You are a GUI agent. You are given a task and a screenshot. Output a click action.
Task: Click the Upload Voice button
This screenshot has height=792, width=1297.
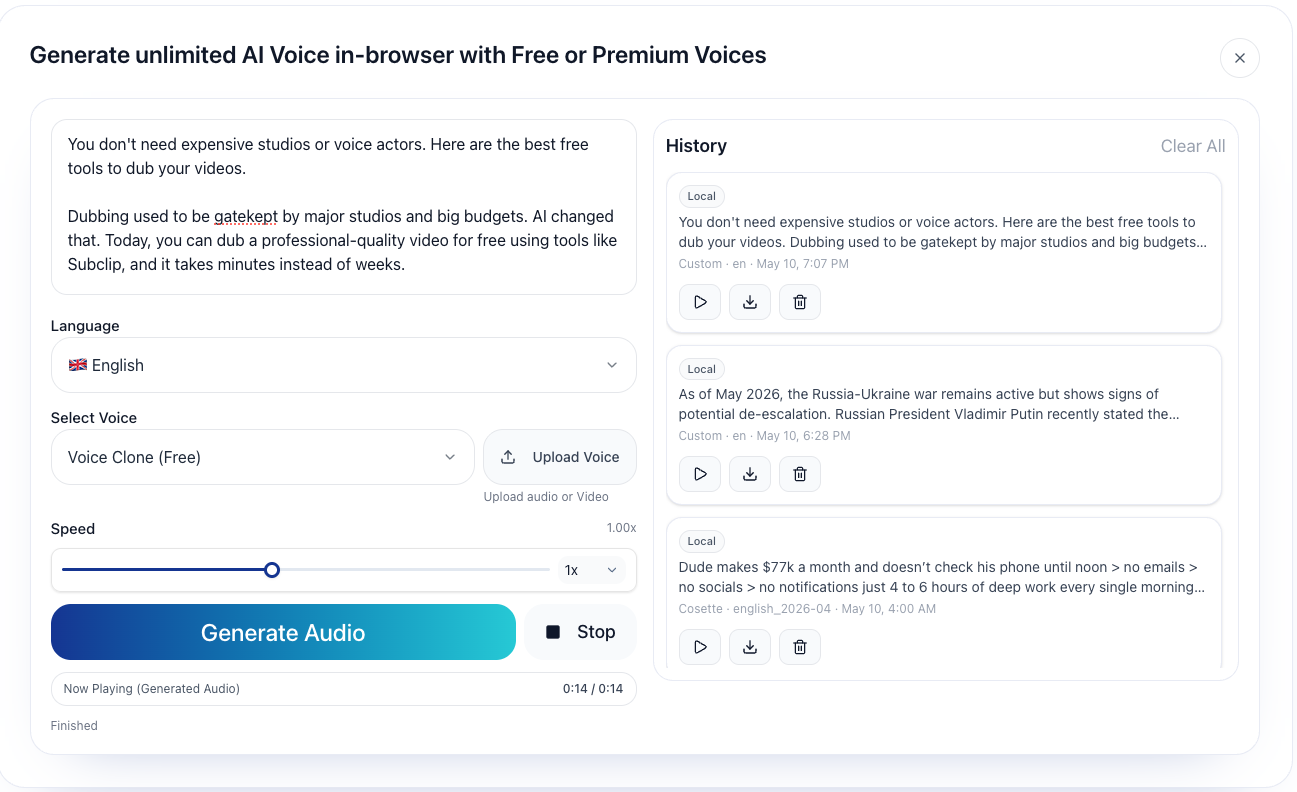(x=560, y=457)
